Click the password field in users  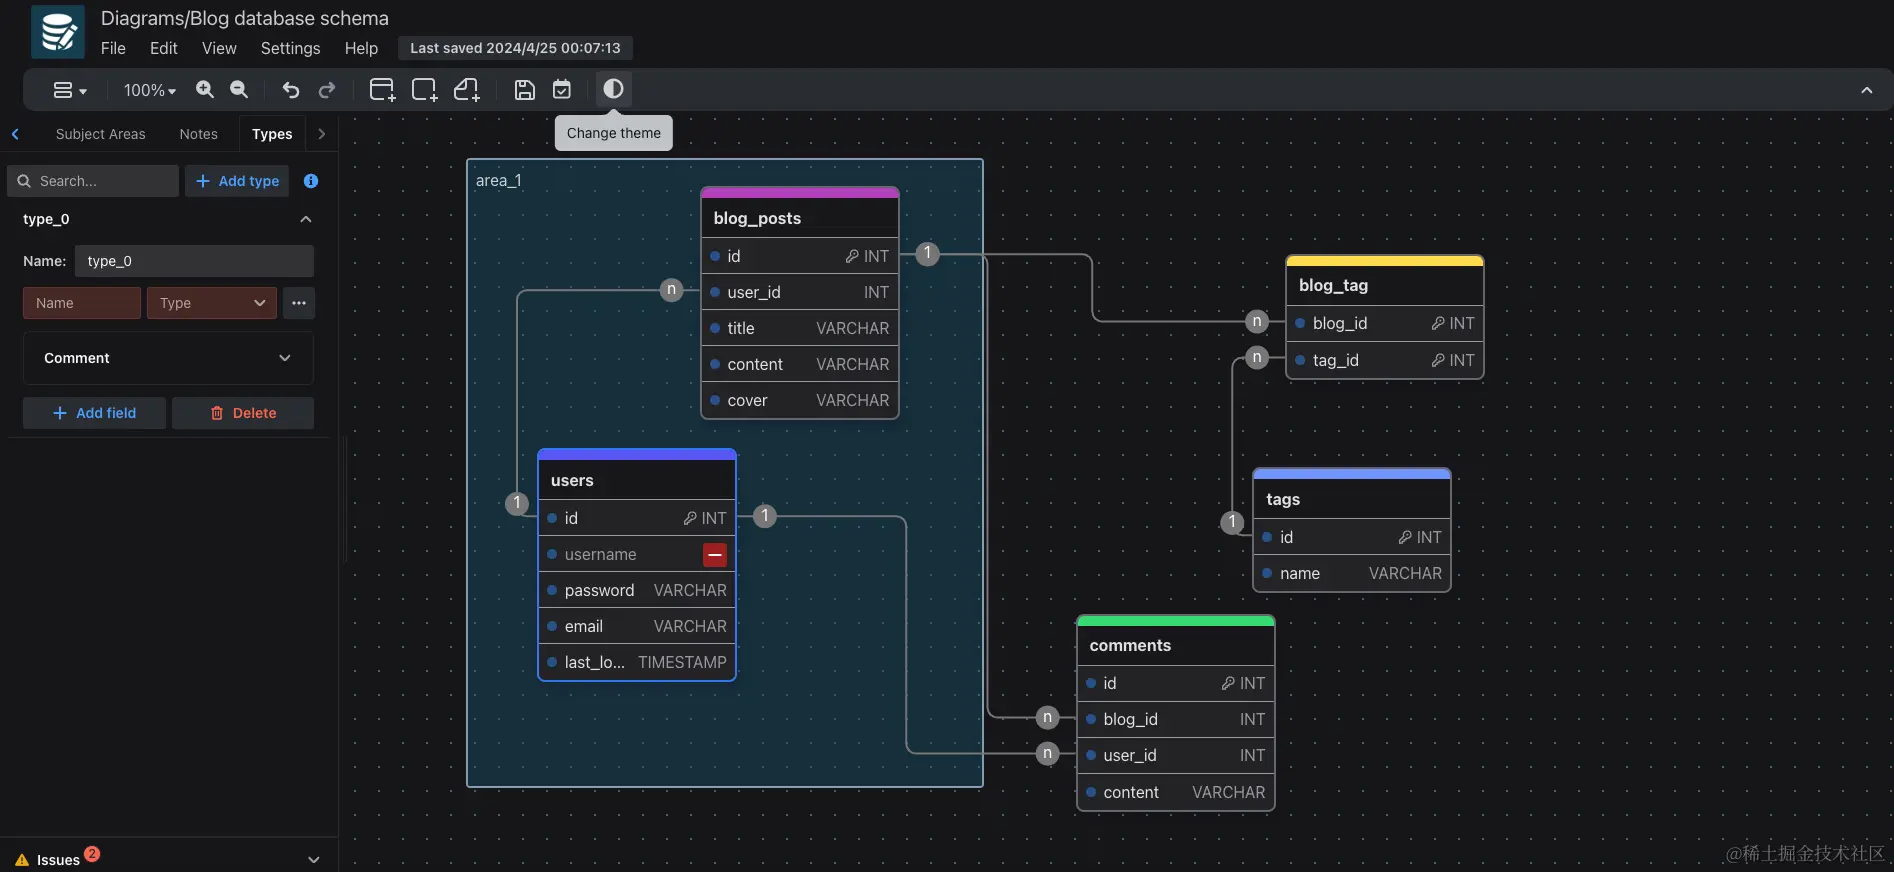coord(637,590)
